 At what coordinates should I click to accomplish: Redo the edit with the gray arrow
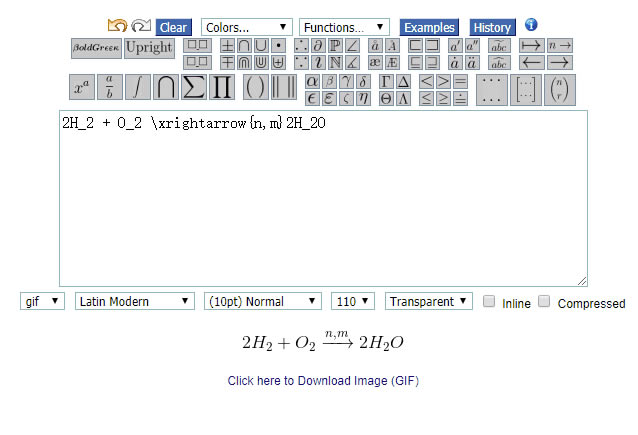(x=141, y=26)
